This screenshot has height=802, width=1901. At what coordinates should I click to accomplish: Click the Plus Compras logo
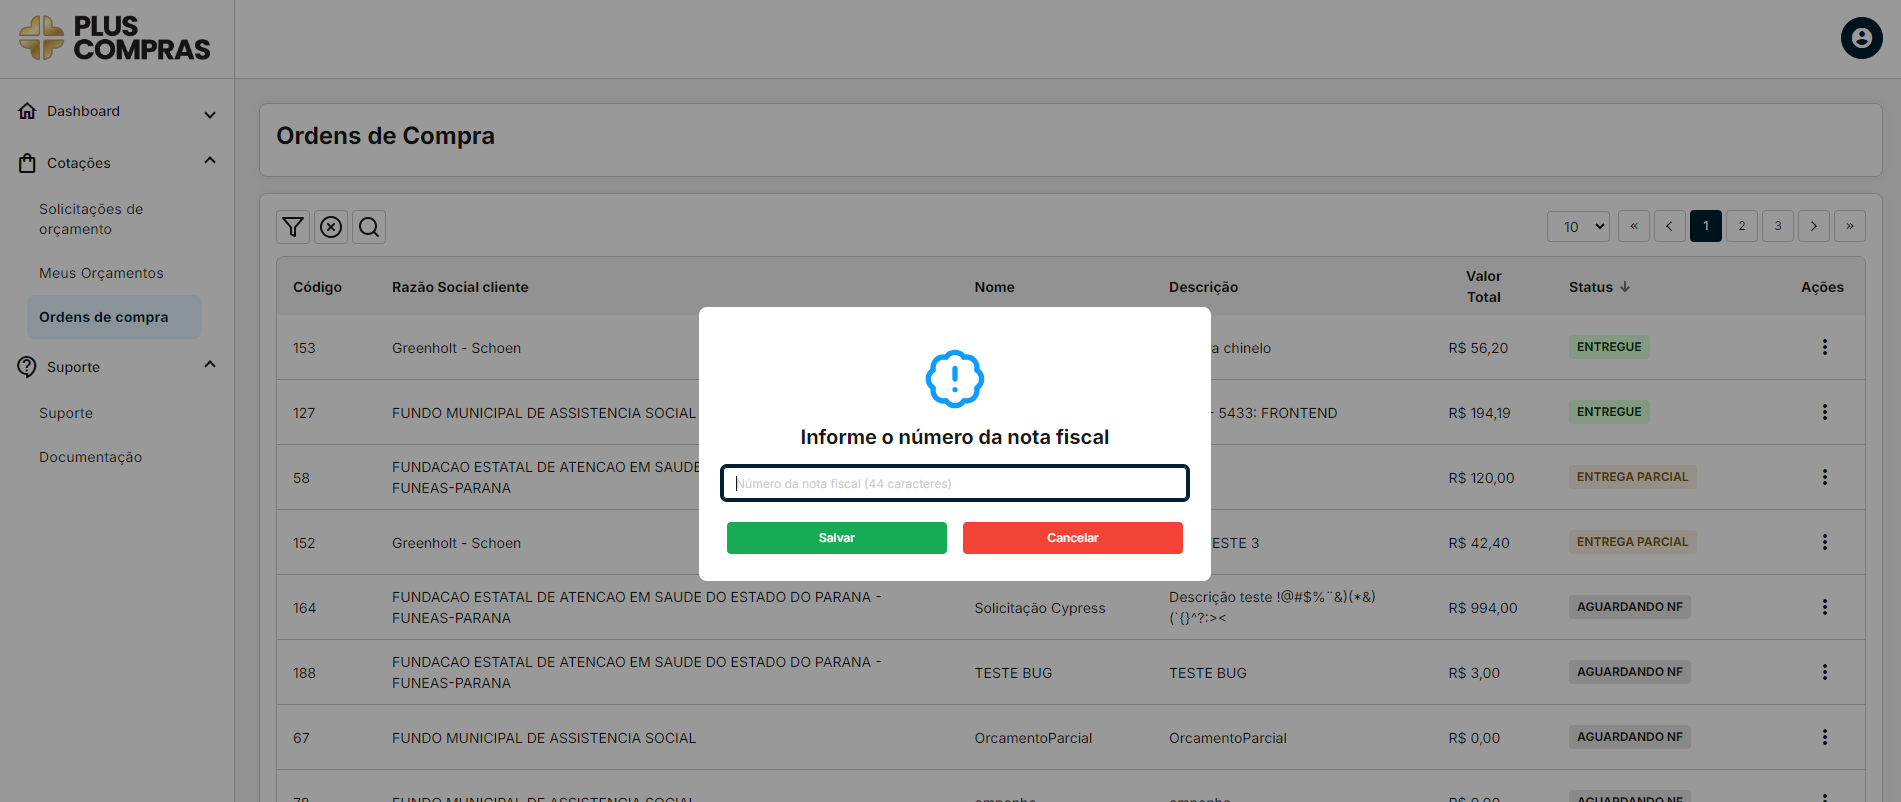point(116,39)
